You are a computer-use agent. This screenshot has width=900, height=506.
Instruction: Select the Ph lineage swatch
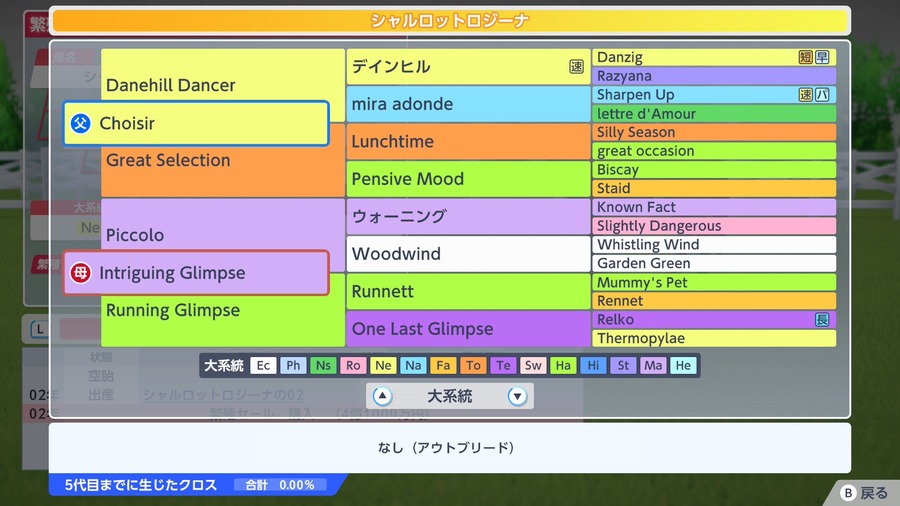(x=293, y=365)
